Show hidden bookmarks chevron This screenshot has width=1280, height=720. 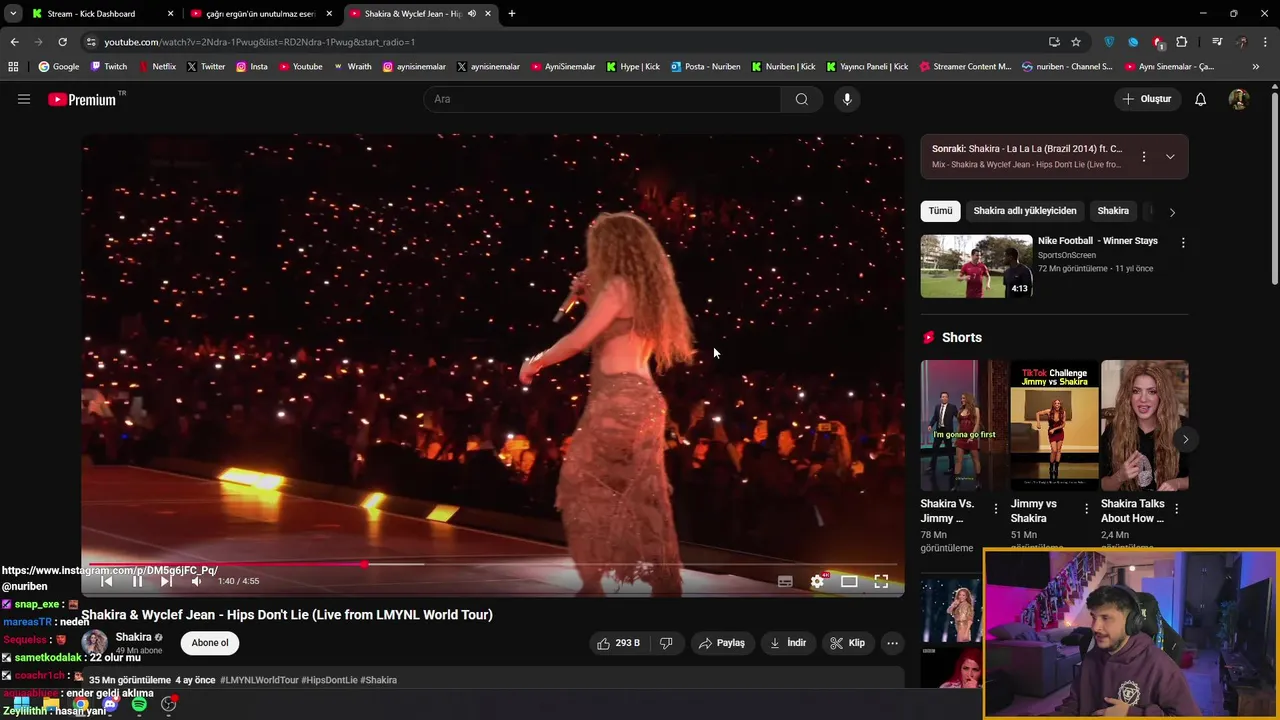(1256, 67)
